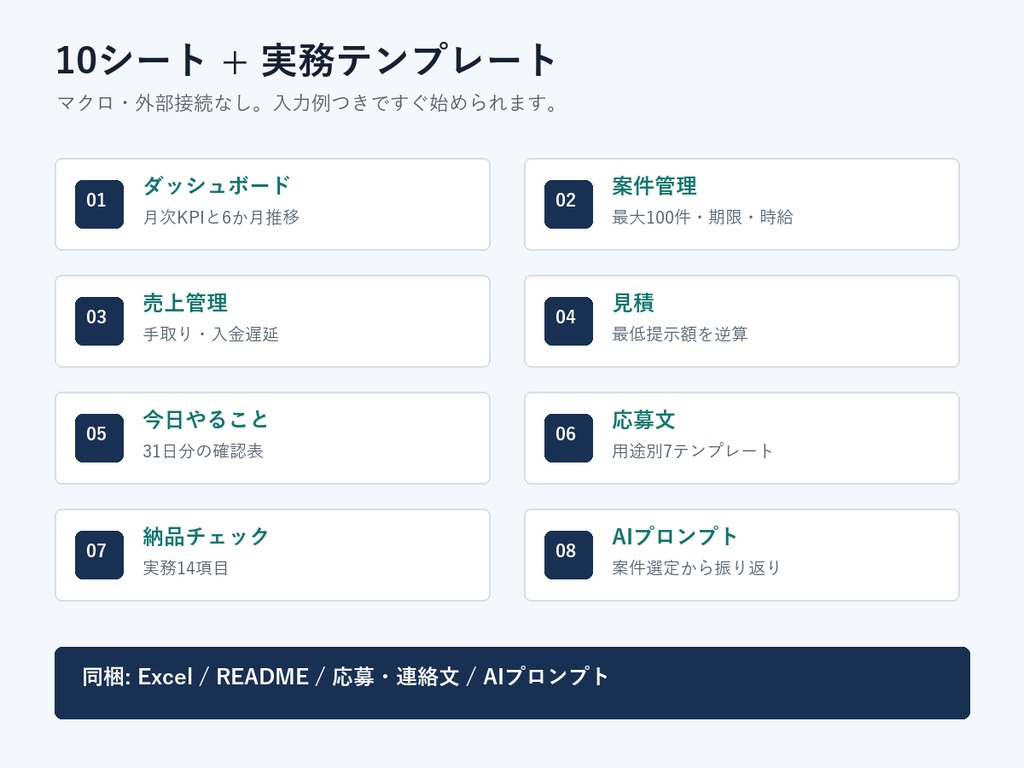Click the 02 number badge for 案件管理
Image resolution: width=1024 pixels, height=768 pixels.
tap(568, 204)
